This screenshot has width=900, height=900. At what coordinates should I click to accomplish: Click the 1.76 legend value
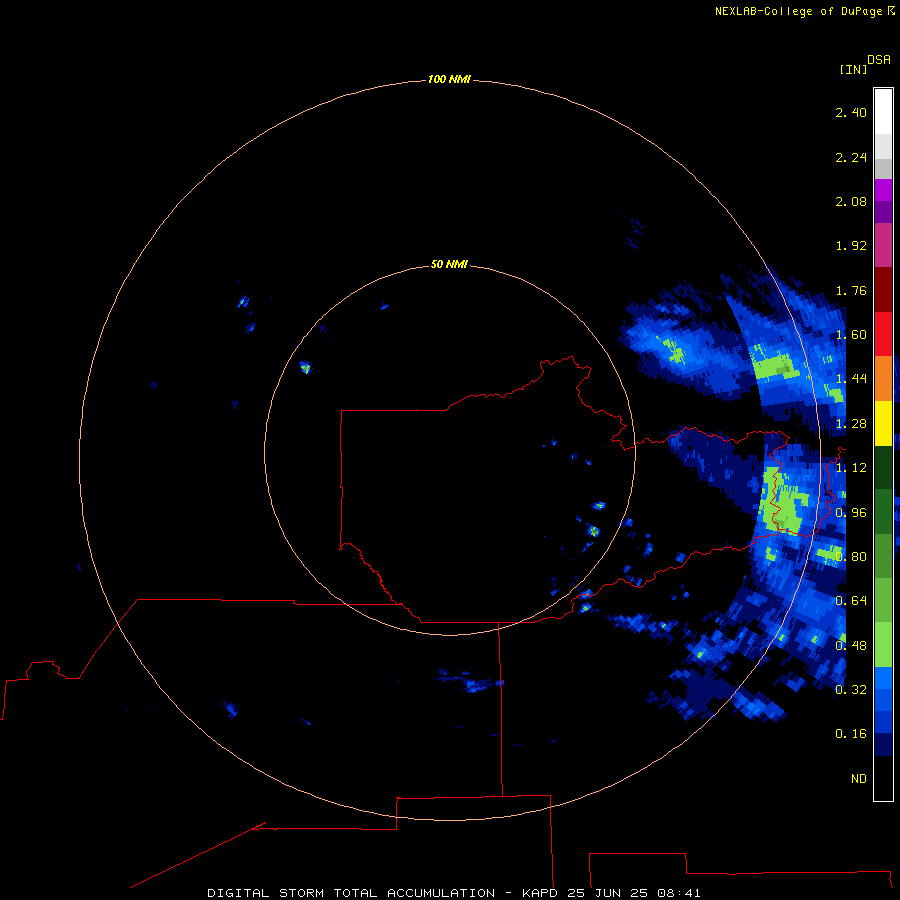851,290
